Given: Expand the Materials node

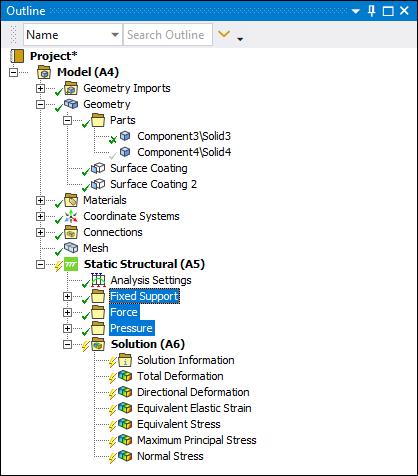Looking at the screenshot, I should [x=40, y=200].
